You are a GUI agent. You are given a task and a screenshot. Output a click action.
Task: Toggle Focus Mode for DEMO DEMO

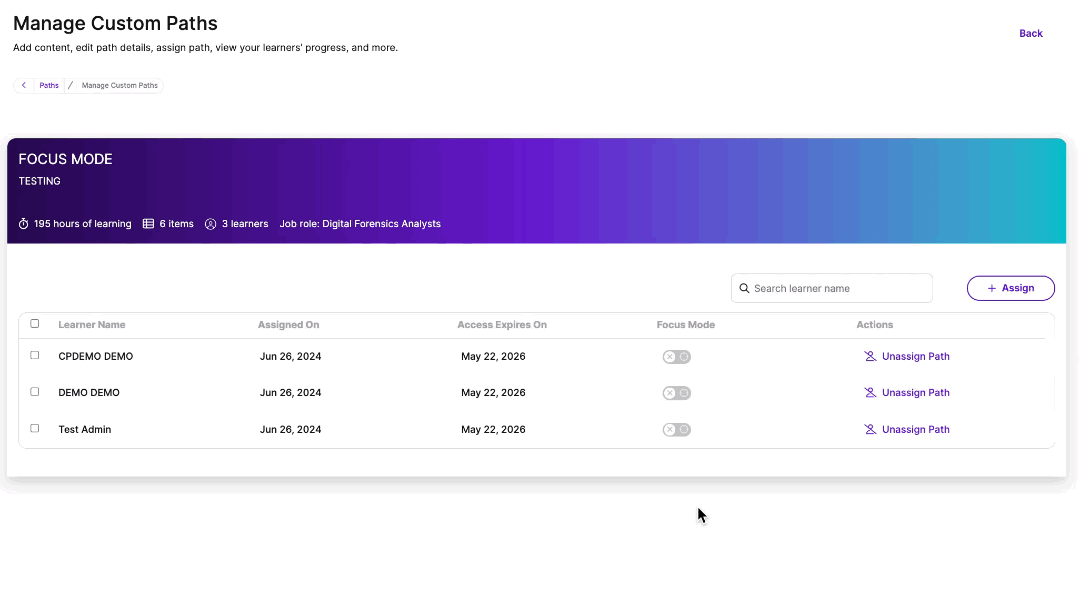pyautogui.click(x=677, y=393)
